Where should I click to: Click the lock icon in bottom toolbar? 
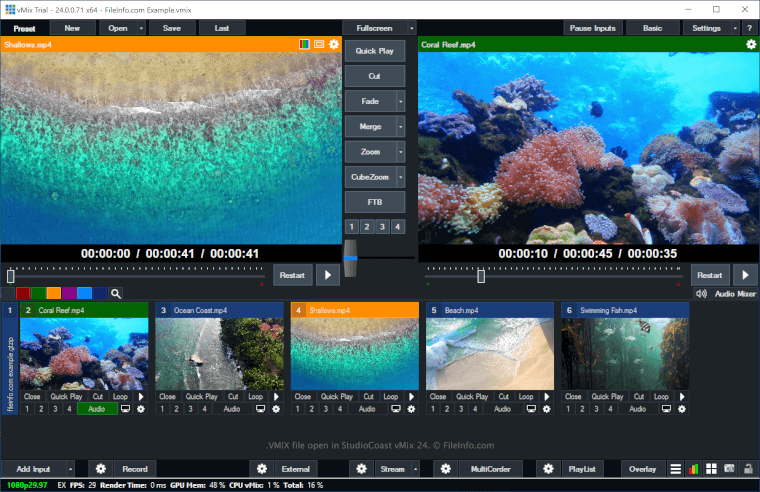point(749,468)
